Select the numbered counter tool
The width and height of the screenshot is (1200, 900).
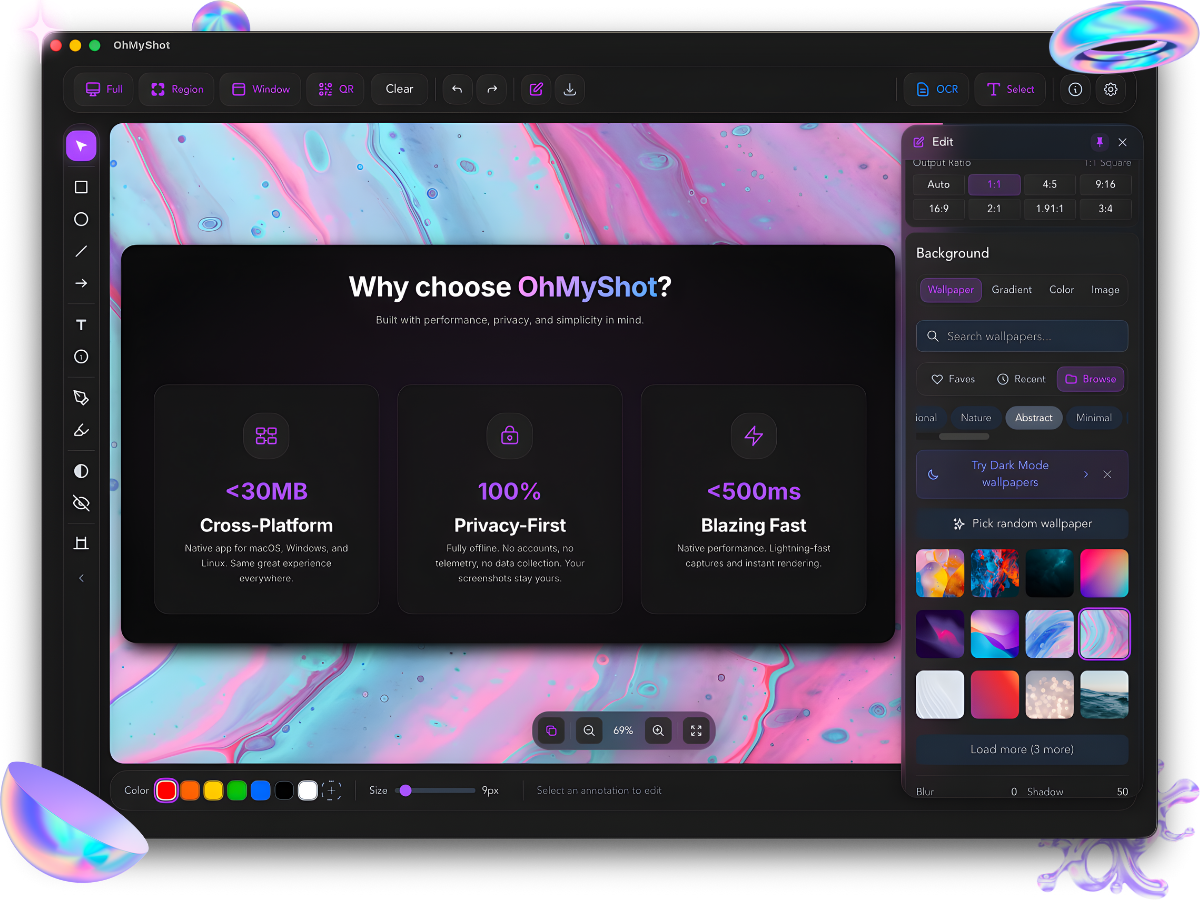(x=81, y=356)
